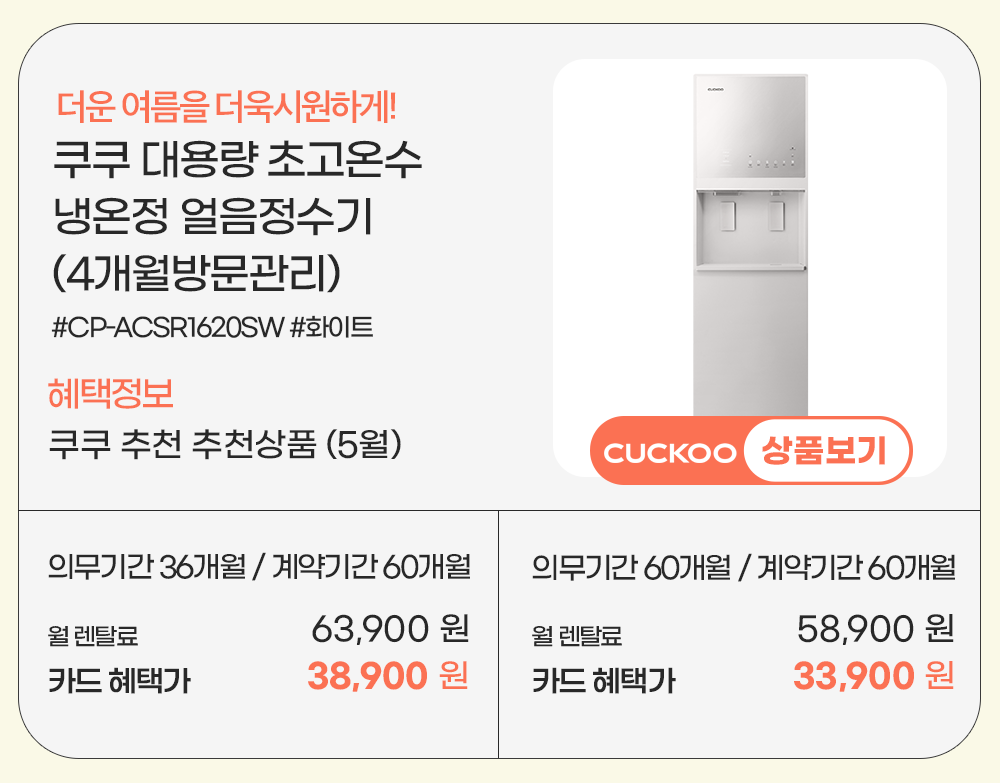Select the #CP-ACSR1620SW model hashtag
1000x783 pixels.
click(166, 327)
